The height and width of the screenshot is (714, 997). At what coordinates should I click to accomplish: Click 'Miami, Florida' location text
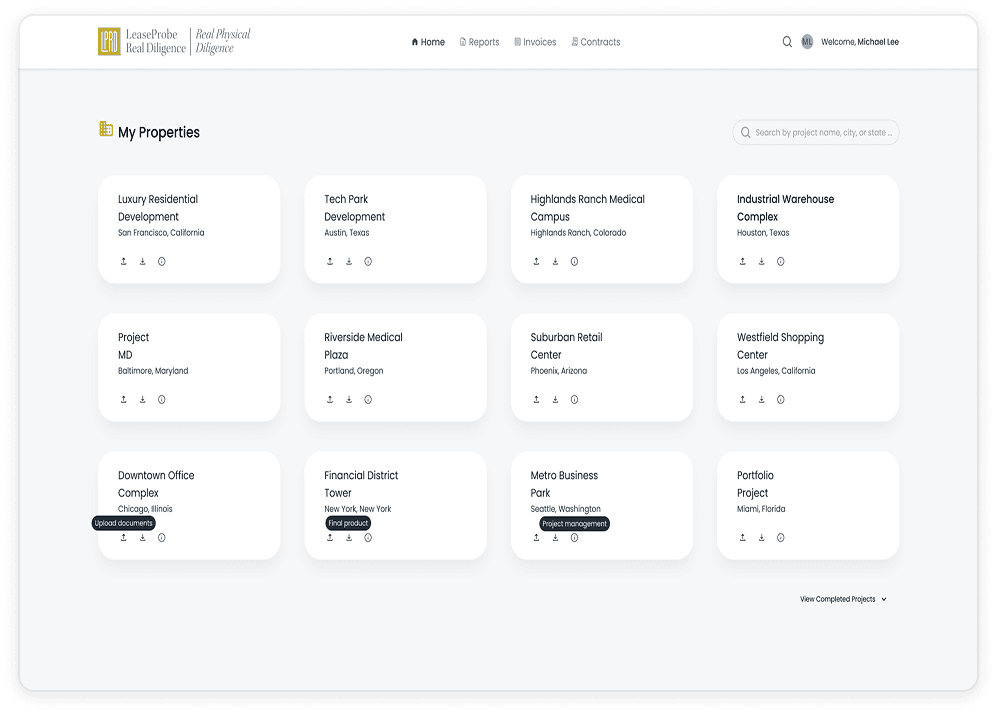pyautogui.click(x=761, y=509)
